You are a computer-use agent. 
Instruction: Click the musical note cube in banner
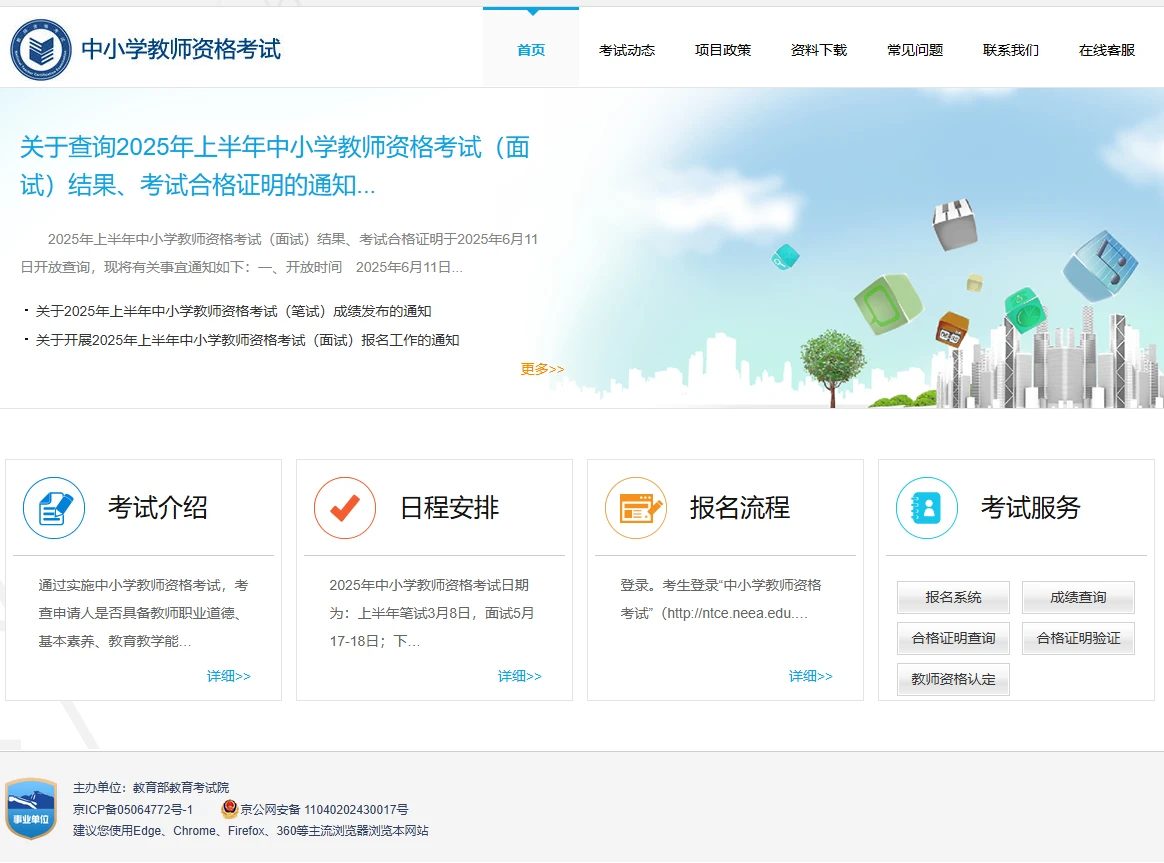tap(1103, 267)
